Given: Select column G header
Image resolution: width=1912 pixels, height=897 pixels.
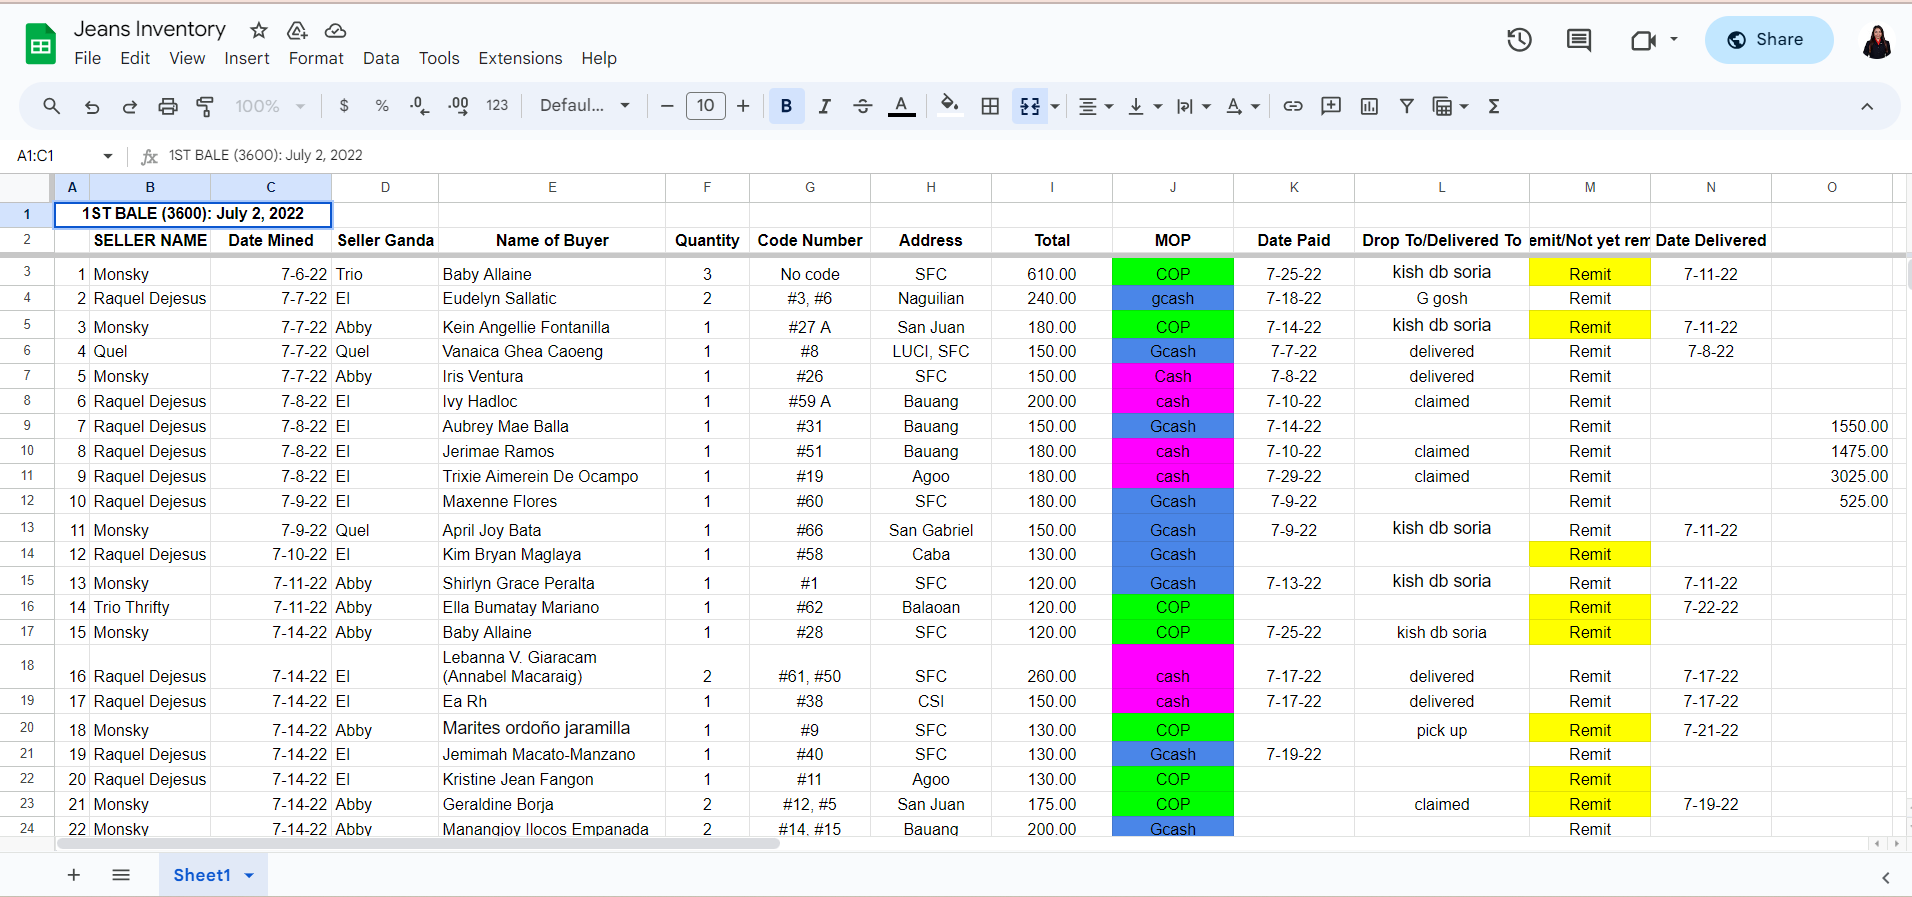Looking at the screenshot, I should click(810, 187).
